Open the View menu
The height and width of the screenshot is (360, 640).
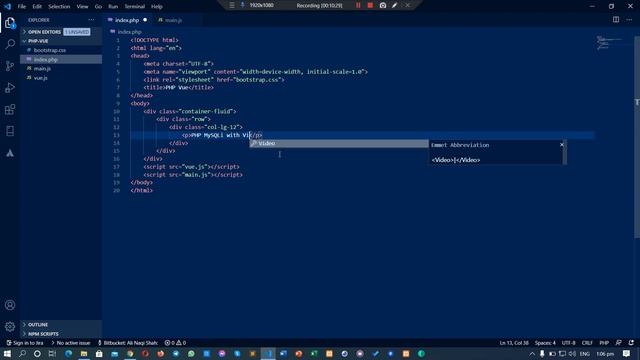(82, 7)
